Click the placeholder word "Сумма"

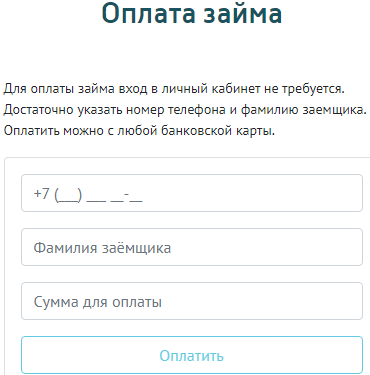56,302
